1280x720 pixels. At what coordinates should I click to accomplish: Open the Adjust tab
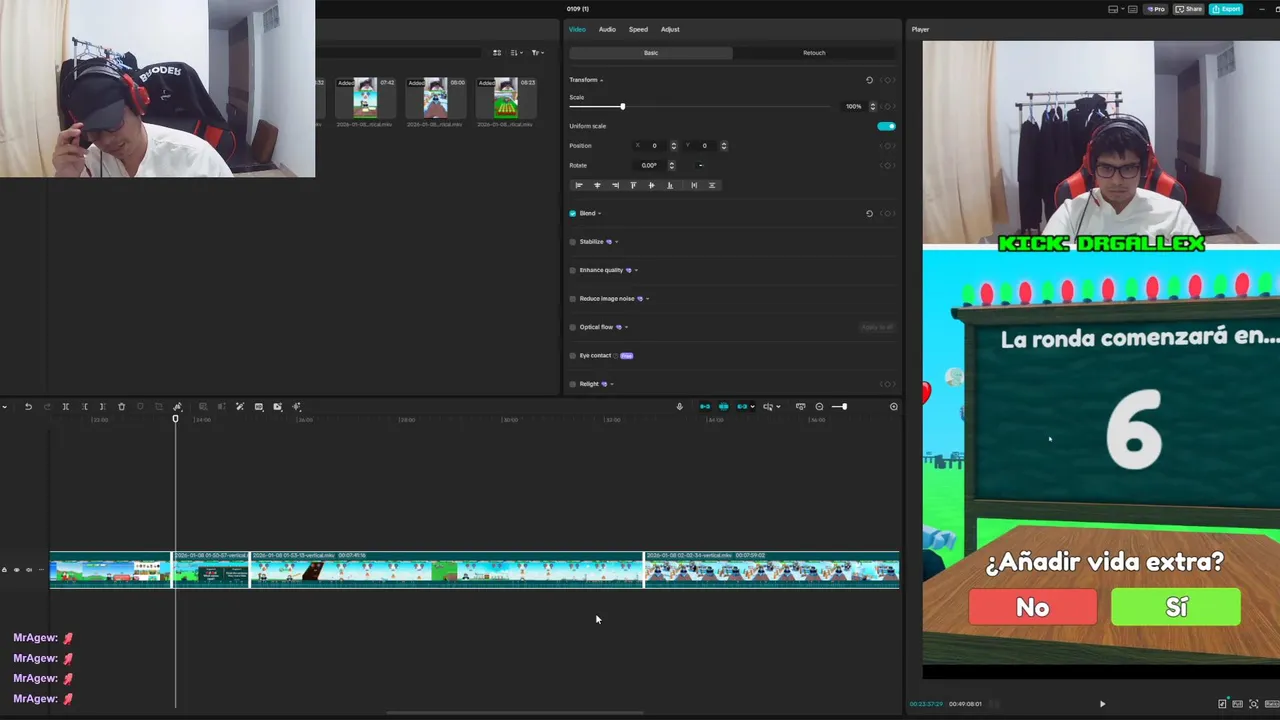[x=670, y=29]
